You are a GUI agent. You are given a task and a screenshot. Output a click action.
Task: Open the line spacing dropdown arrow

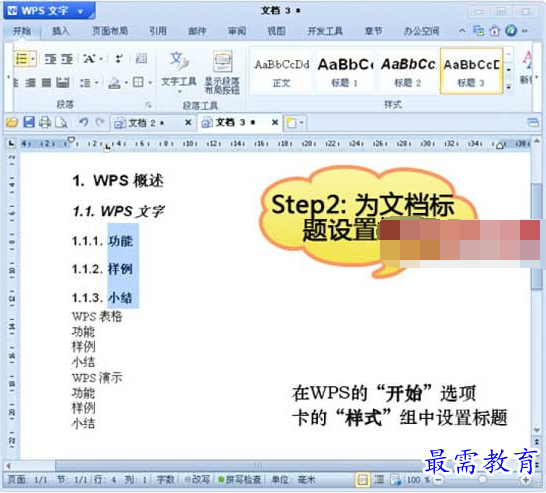pyautogui.click(x=96, y=83)
